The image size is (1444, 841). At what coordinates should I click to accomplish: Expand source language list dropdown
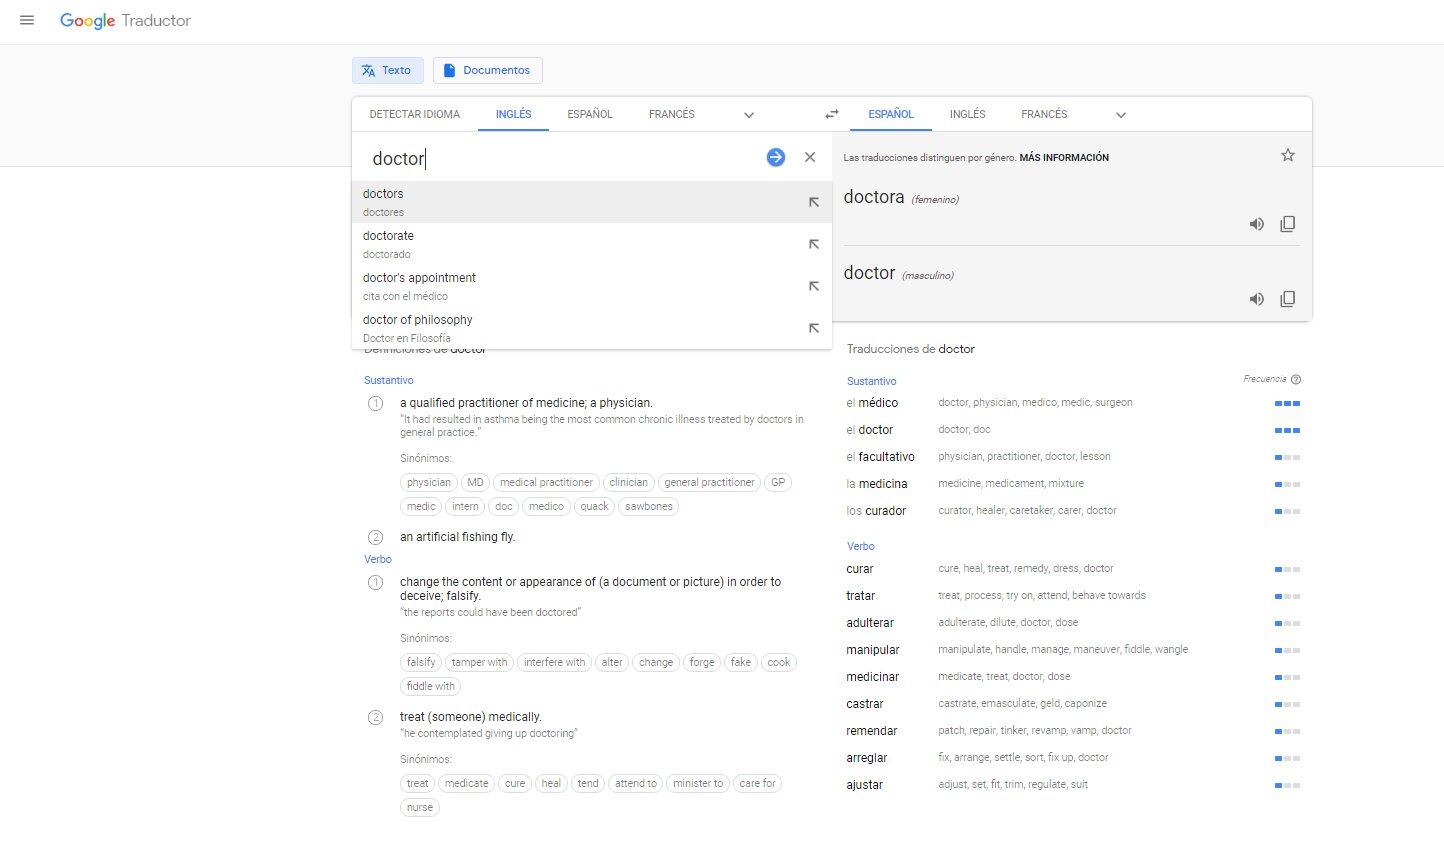(x=748, y=115)
